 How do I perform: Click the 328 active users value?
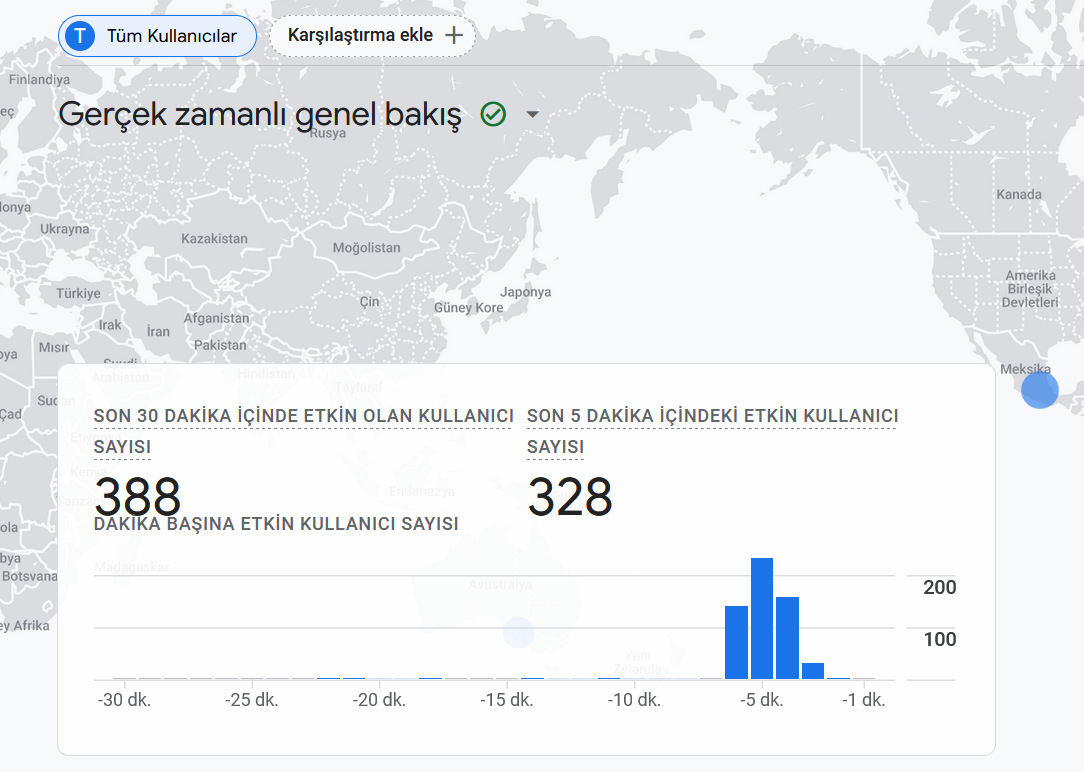570,496
